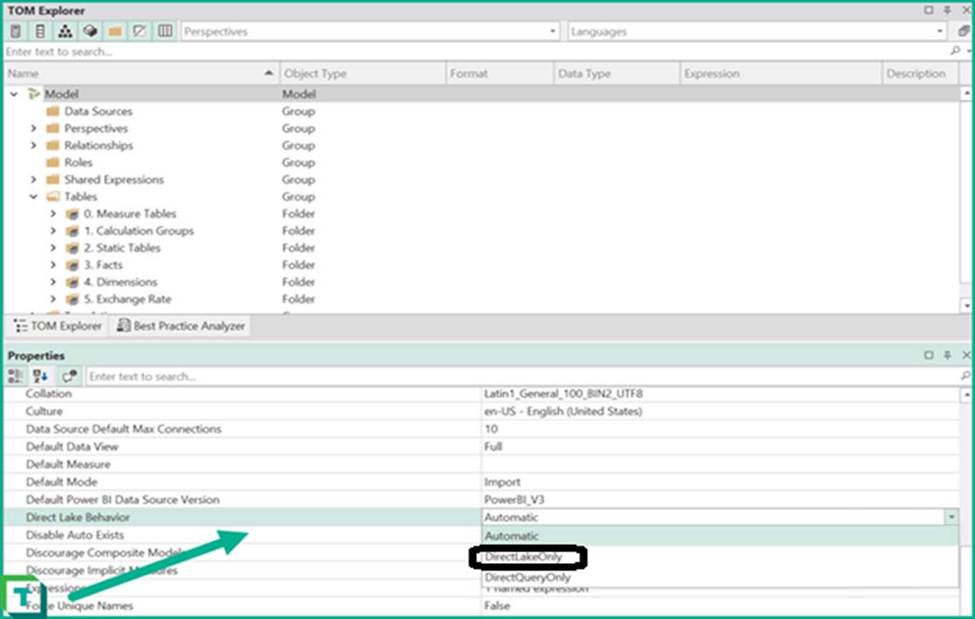Select the Default Mode property row

tap(482, 482)
